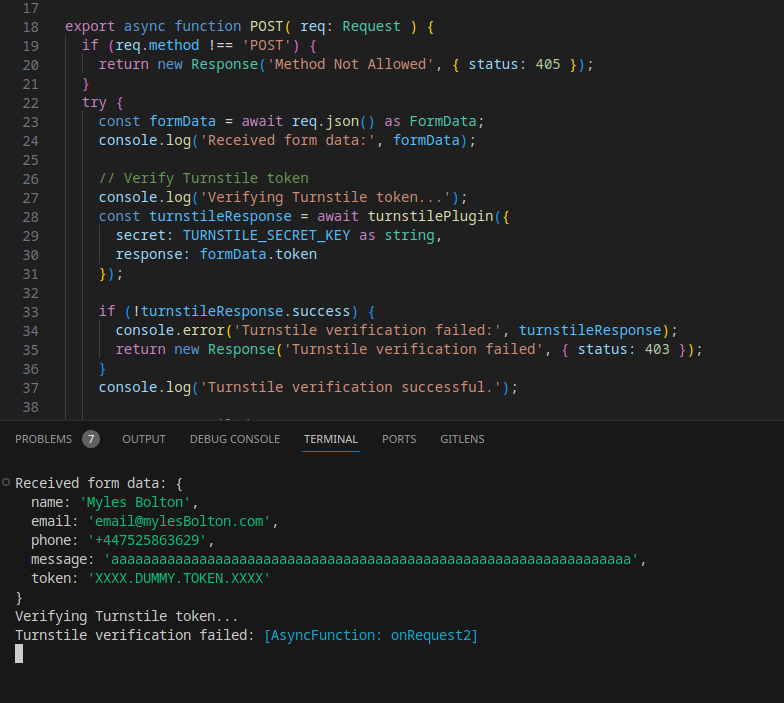Viewport: 784px width, 703px height.
Task: Click line number 22 in gutter
Action: 30,103
